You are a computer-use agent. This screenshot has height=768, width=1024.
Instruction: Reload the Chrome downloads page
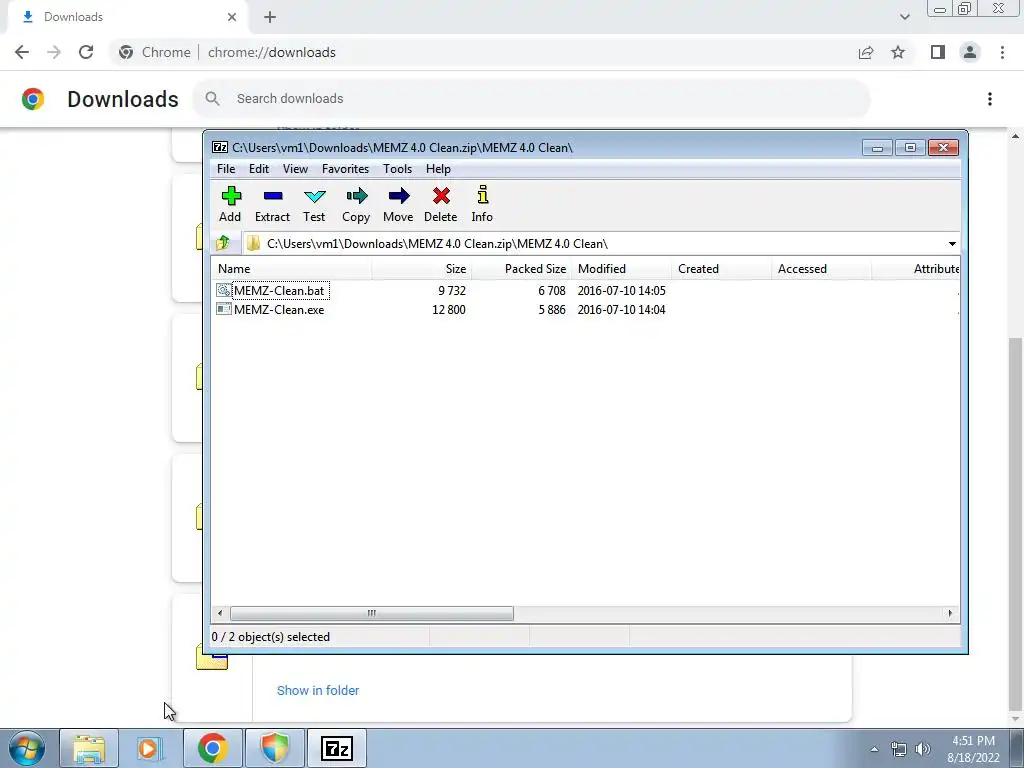point(86,52)
